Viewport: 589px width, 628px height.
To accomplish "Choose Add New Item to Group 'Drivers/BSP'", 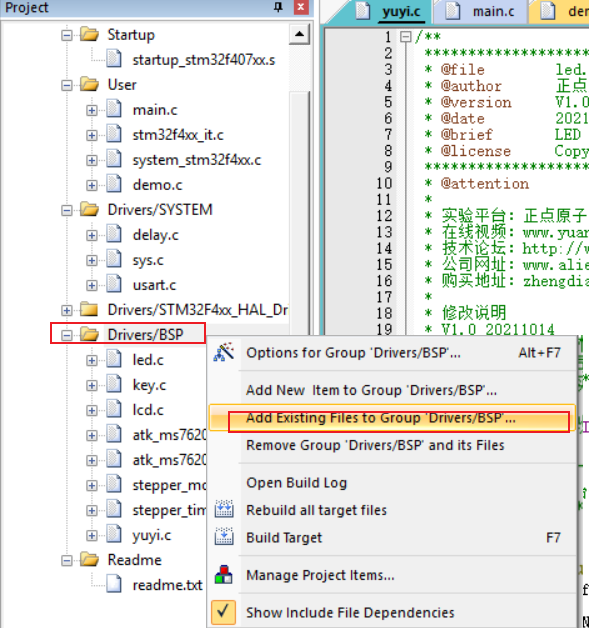I will pos(392,390).
